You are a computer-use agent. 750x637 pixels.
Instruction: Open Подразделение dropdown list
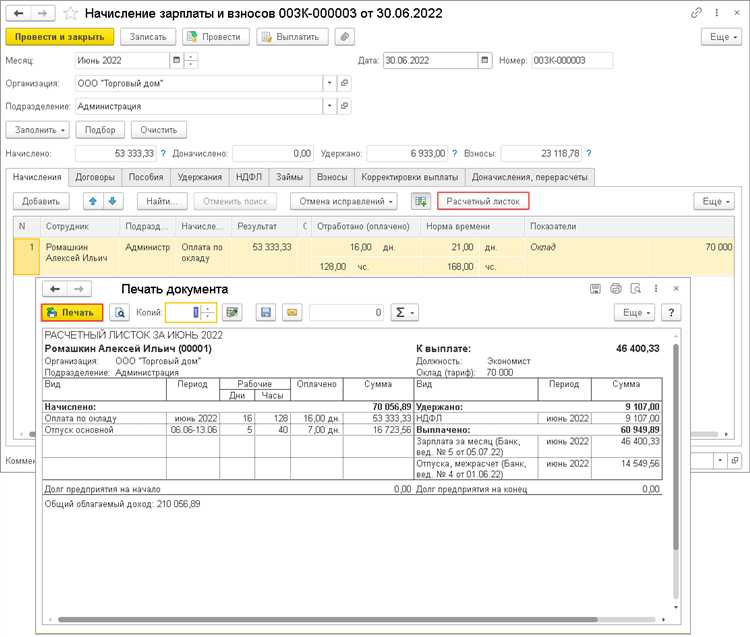pyautogui.click(x=330, y=106)
